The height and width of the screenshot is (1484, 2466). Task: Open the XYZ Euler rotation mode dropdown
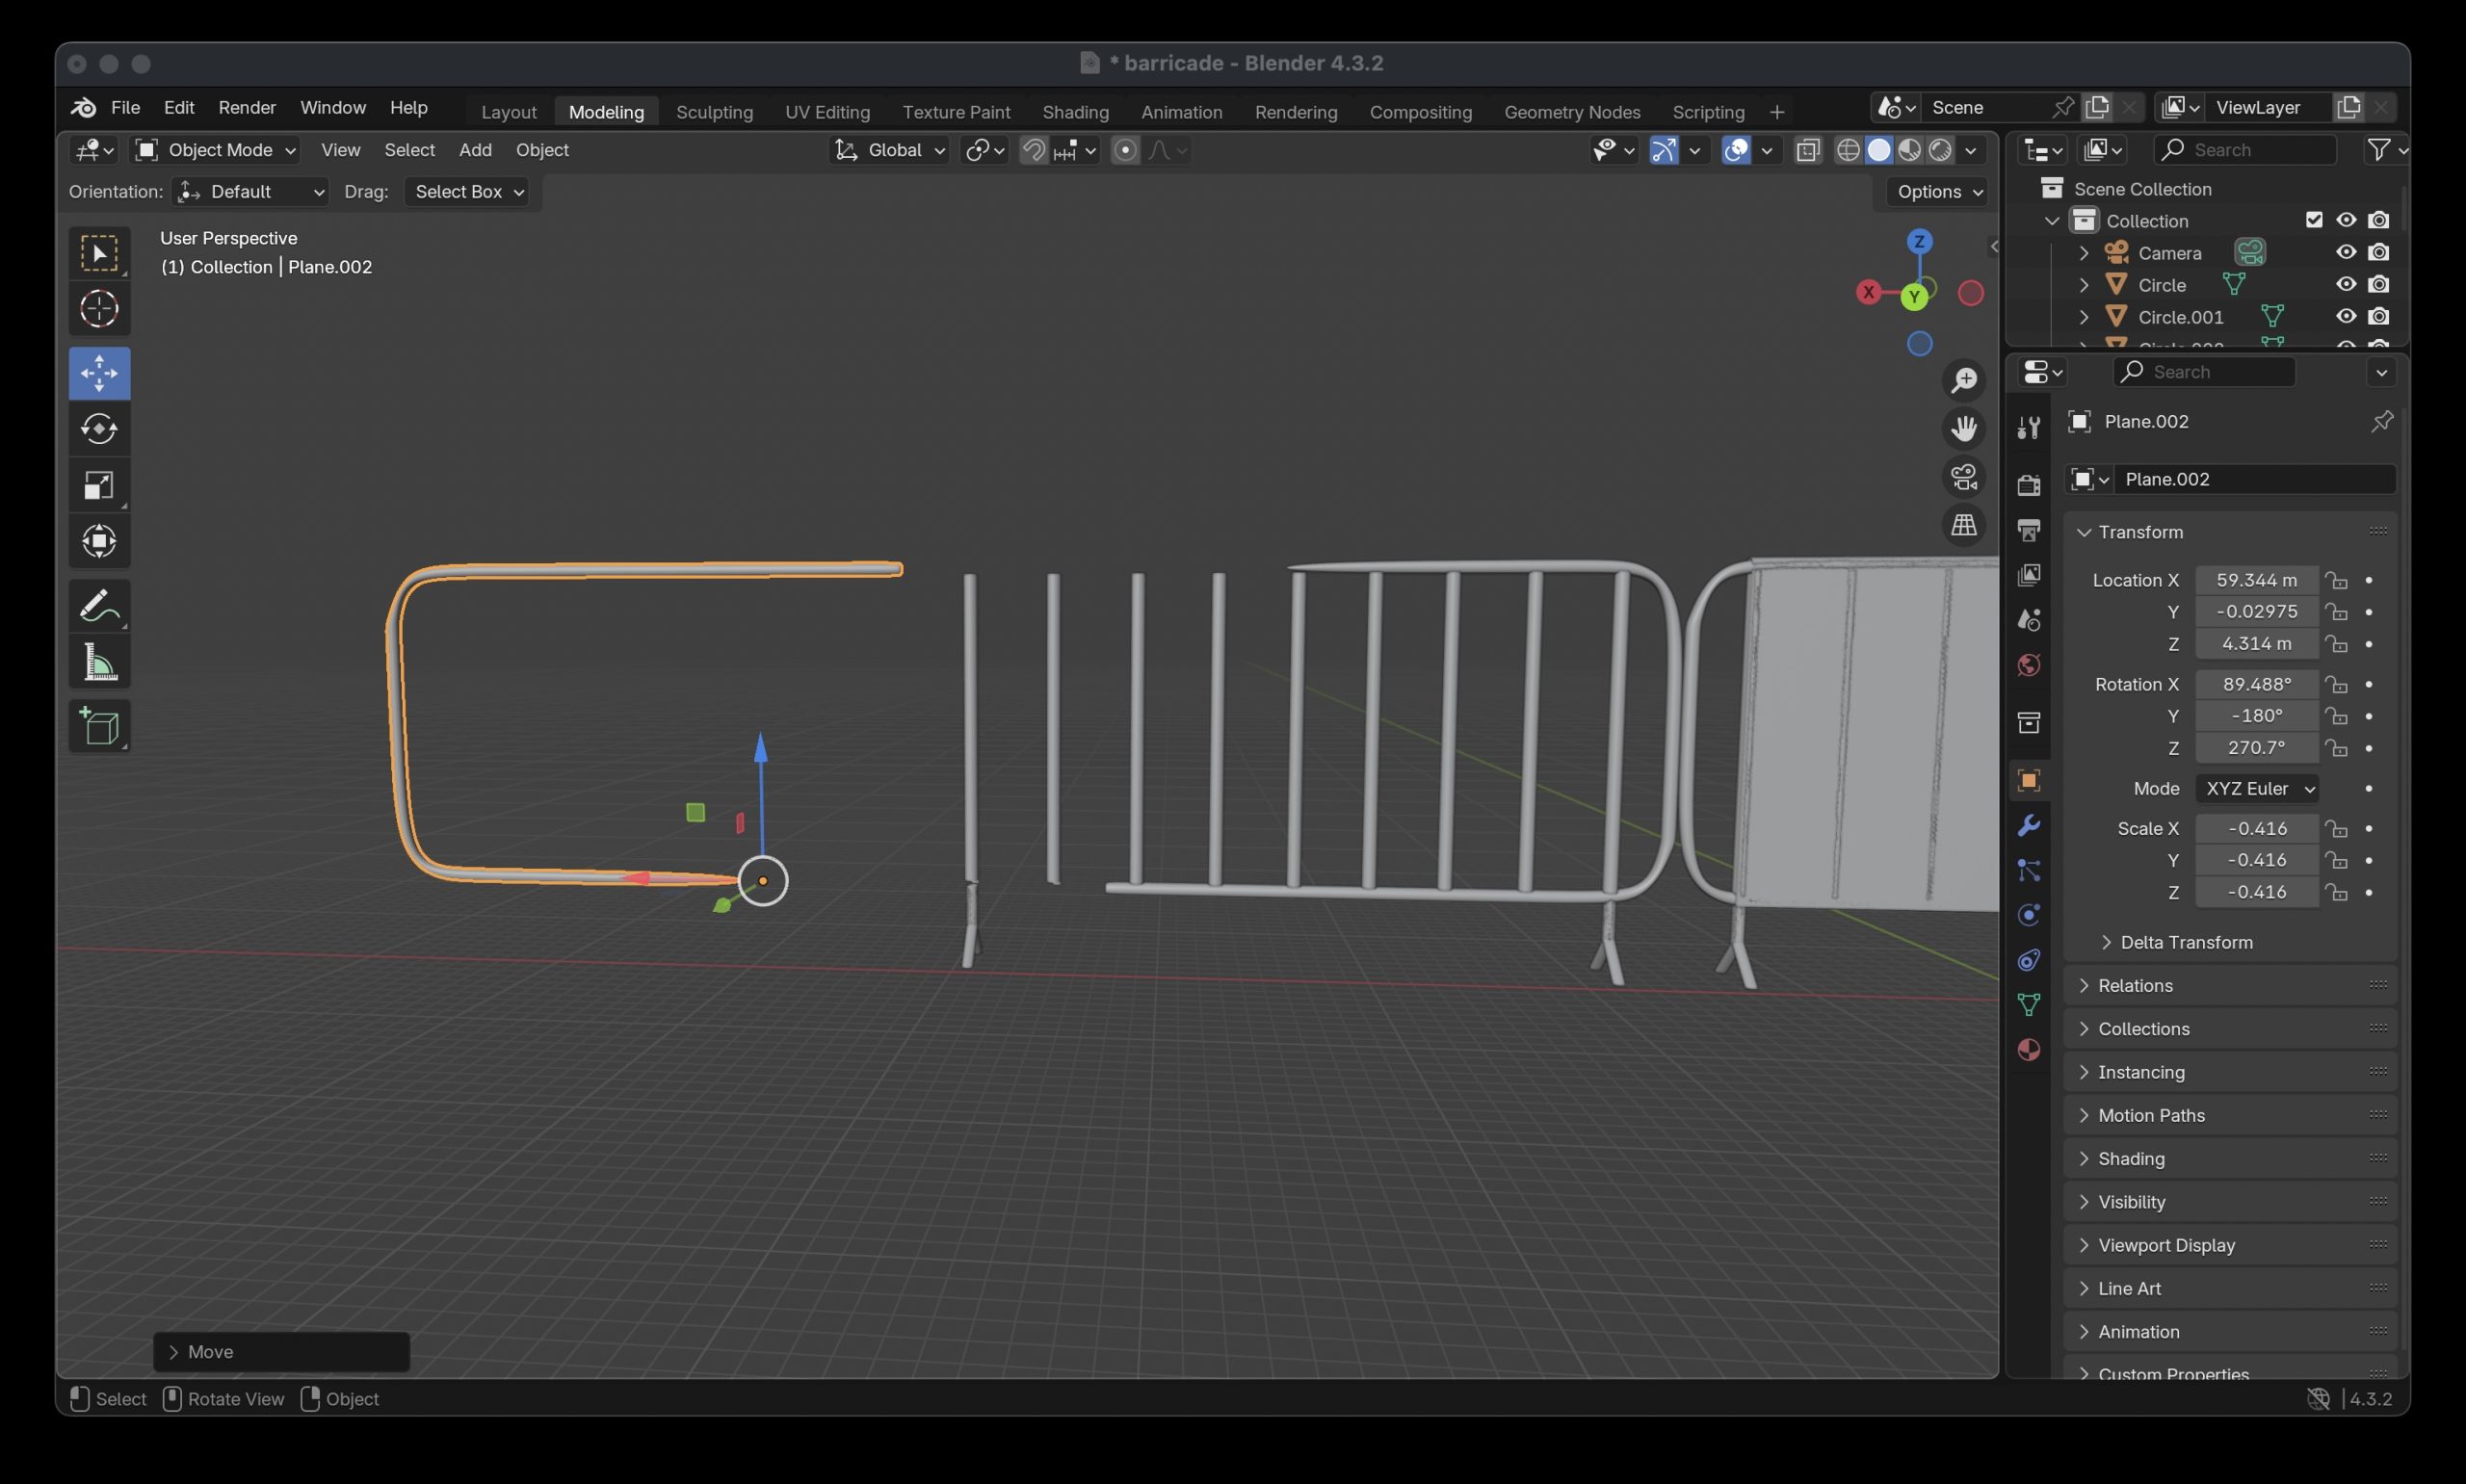click(2256, 788)
